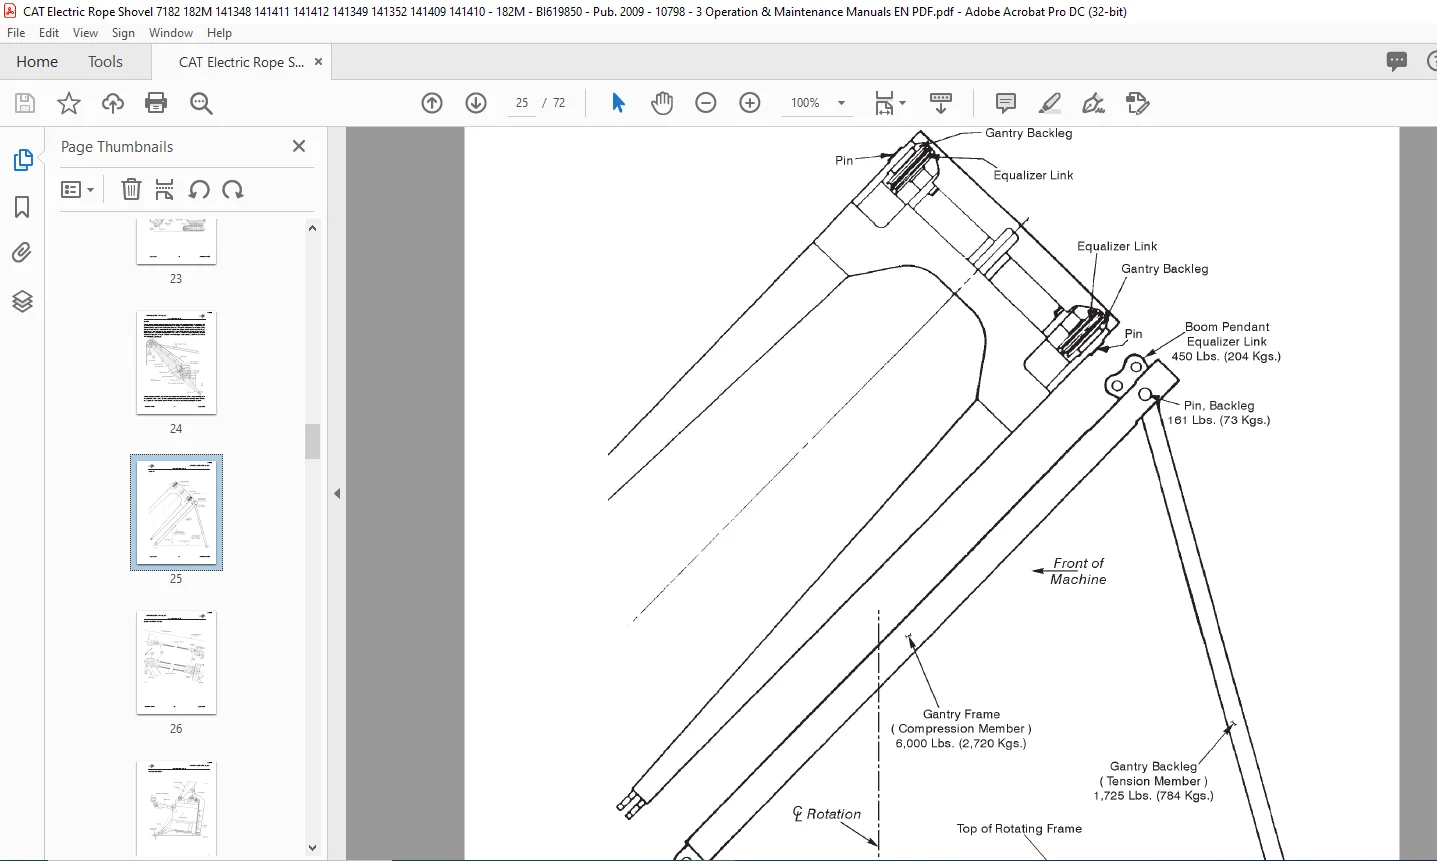The width and height of the screenshot is (1437, 861).
Task: Click the 'Rotation' centerline label
Action: [833, 814]
